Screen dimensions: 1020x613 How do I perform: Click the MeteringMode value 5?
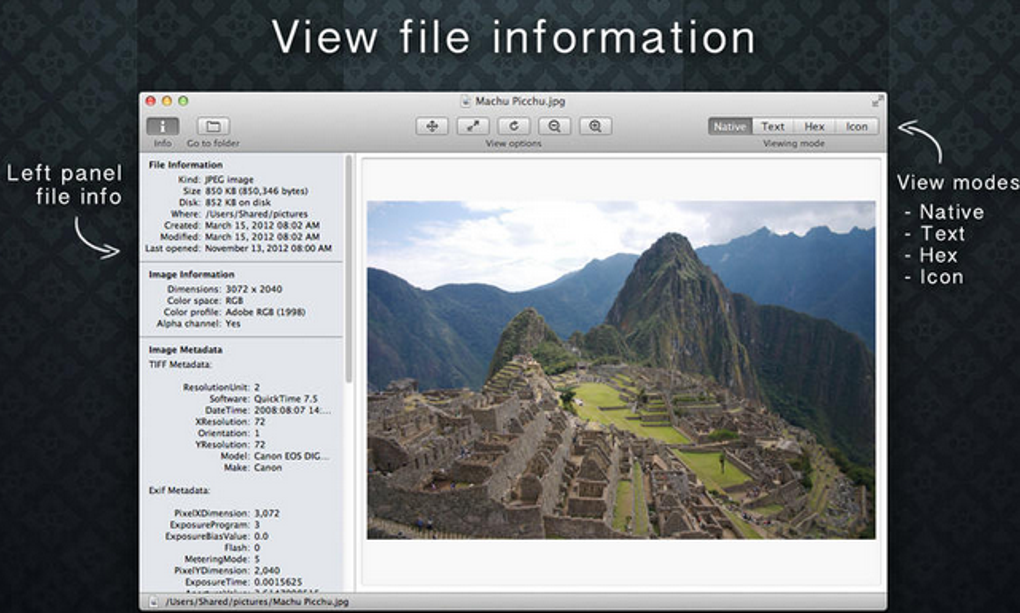point(257,559)
